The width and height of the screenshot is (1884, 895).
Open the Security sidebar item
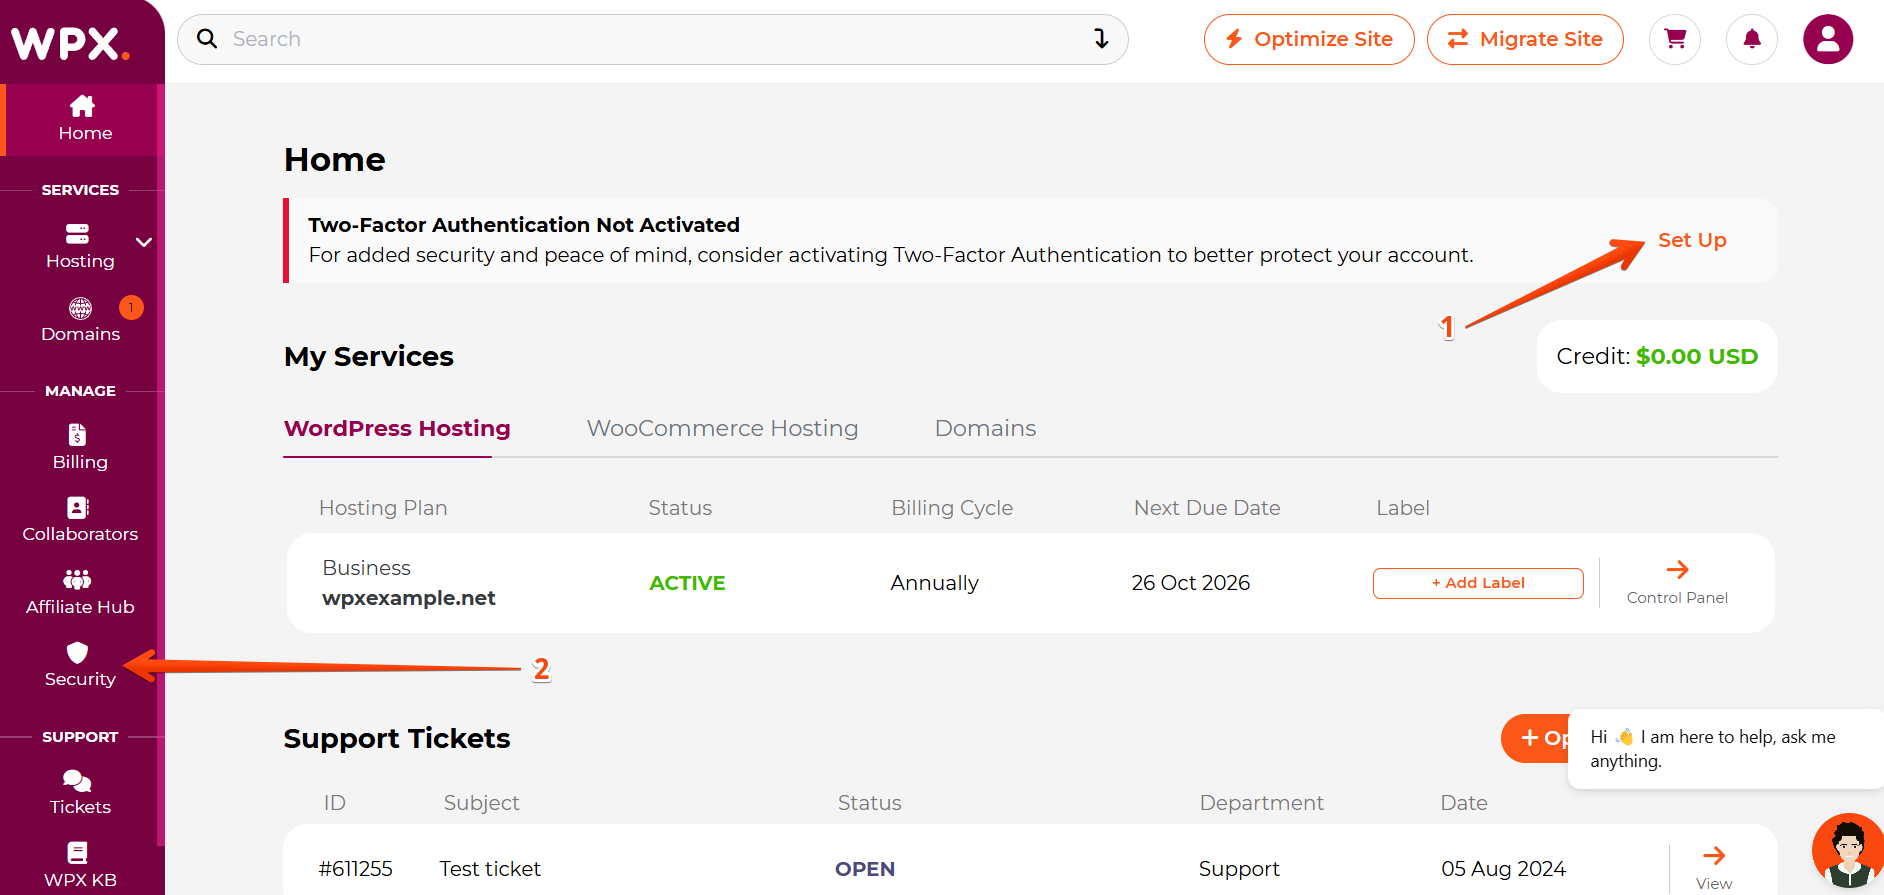[x=80, y=665]
